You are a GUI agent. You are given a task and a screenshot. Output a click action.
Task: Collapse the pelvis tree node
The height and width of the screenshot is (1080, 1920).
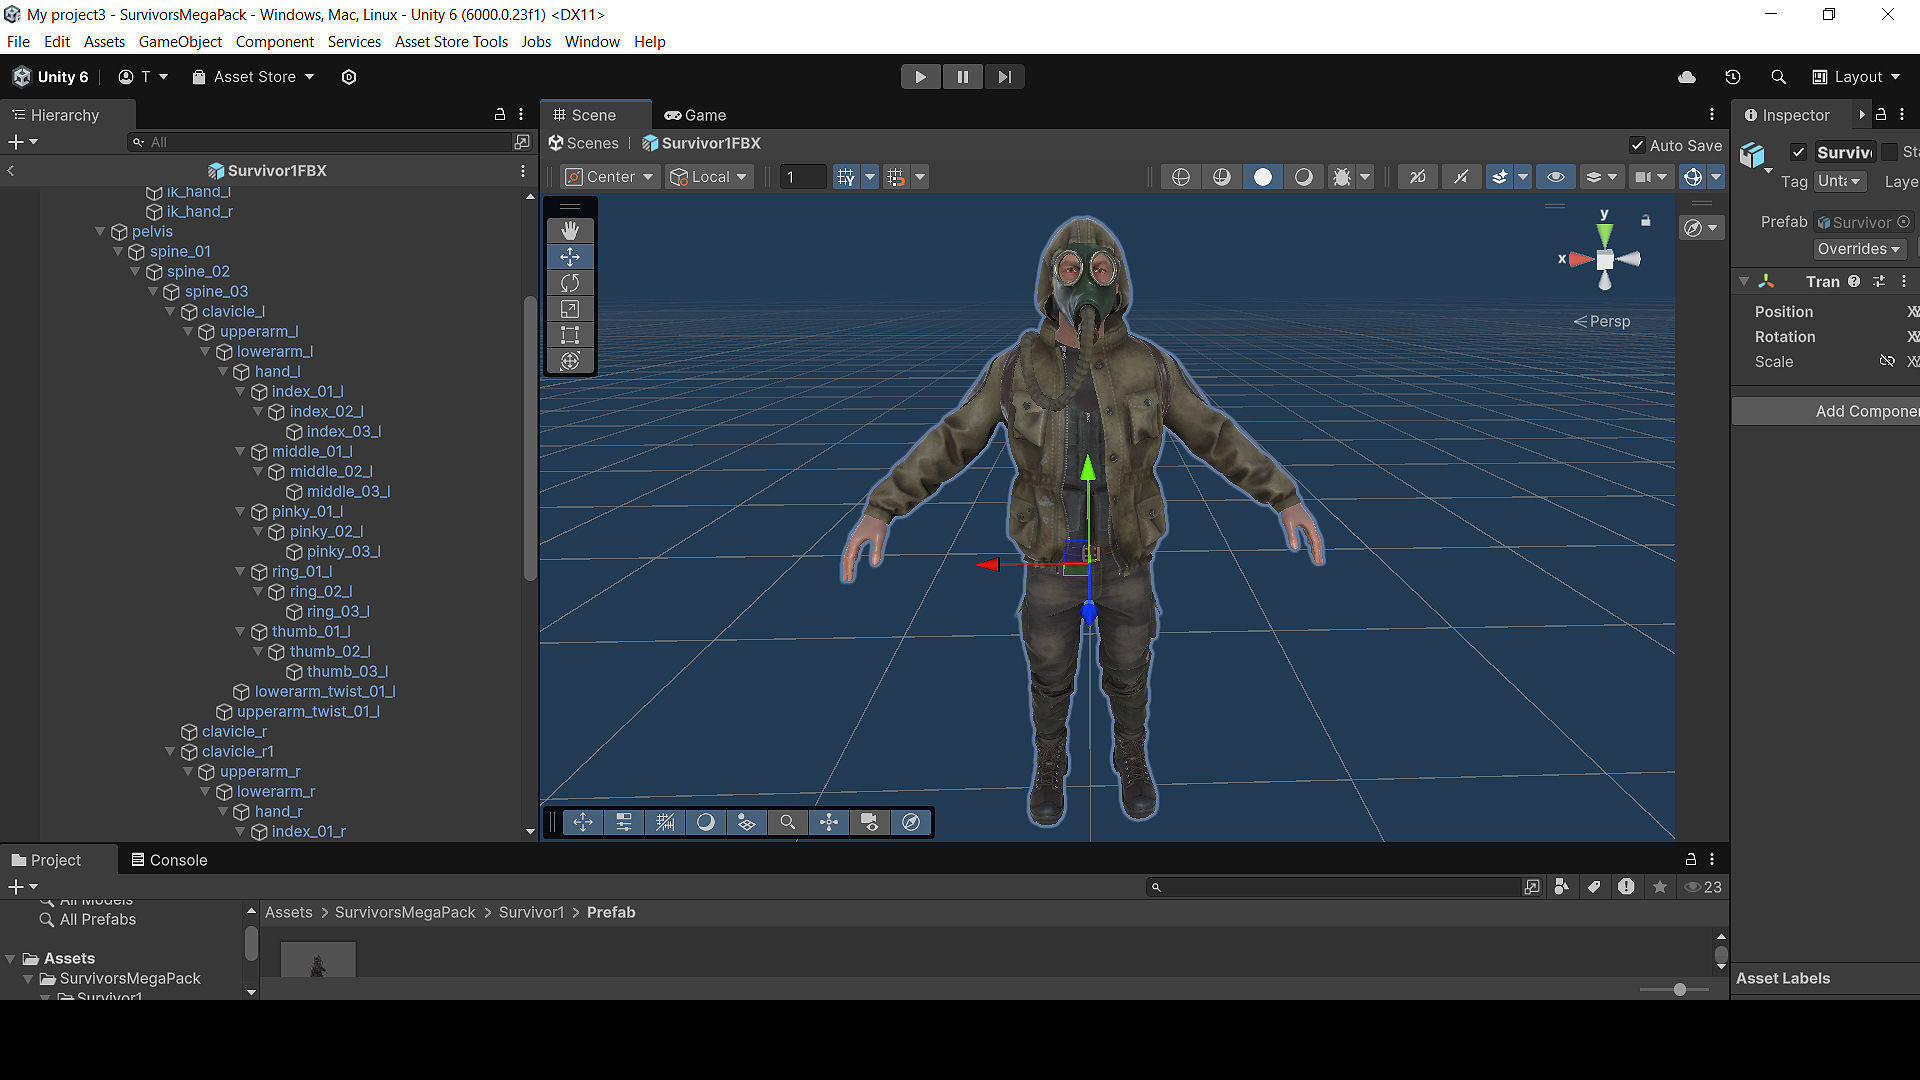pos(100,231)
